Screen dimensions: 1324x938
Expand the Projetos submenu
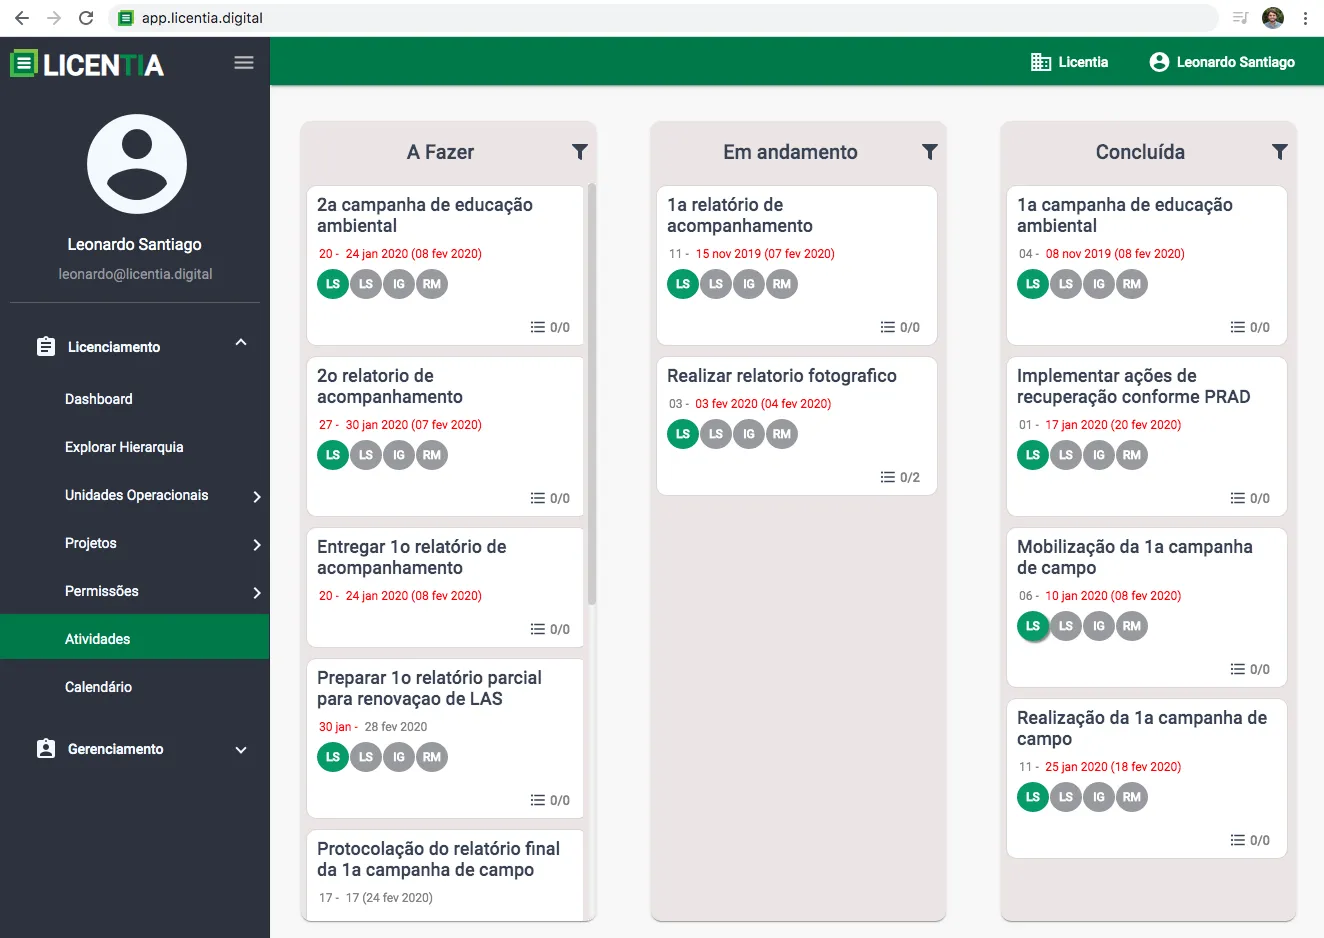[x=257, y=544]
